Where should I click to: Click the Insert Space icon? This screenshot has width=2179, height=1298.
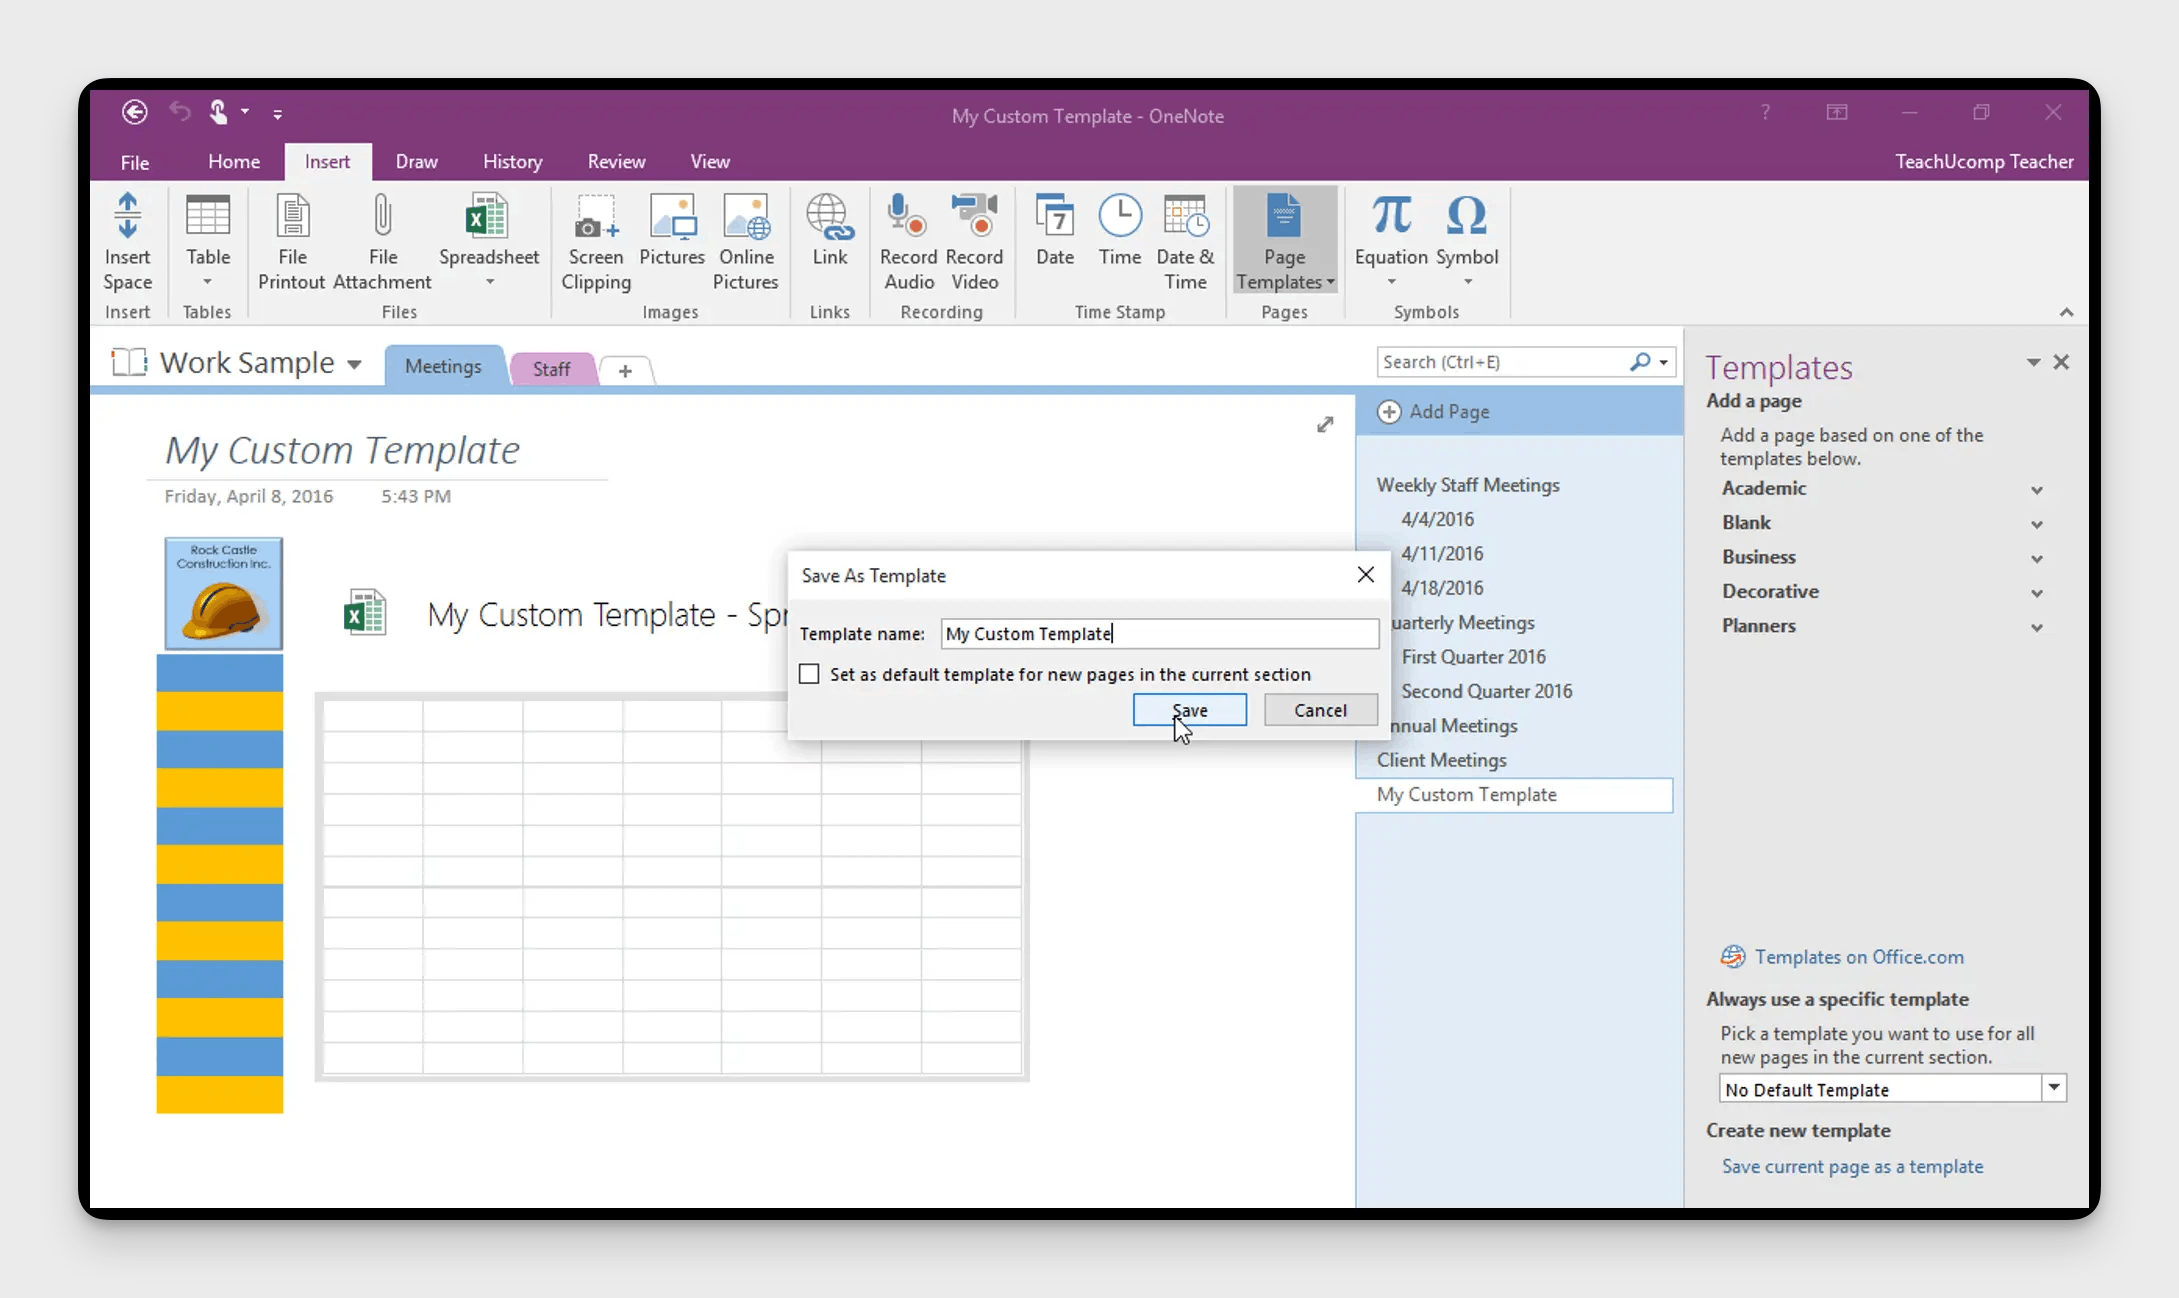tap(127, 217)
